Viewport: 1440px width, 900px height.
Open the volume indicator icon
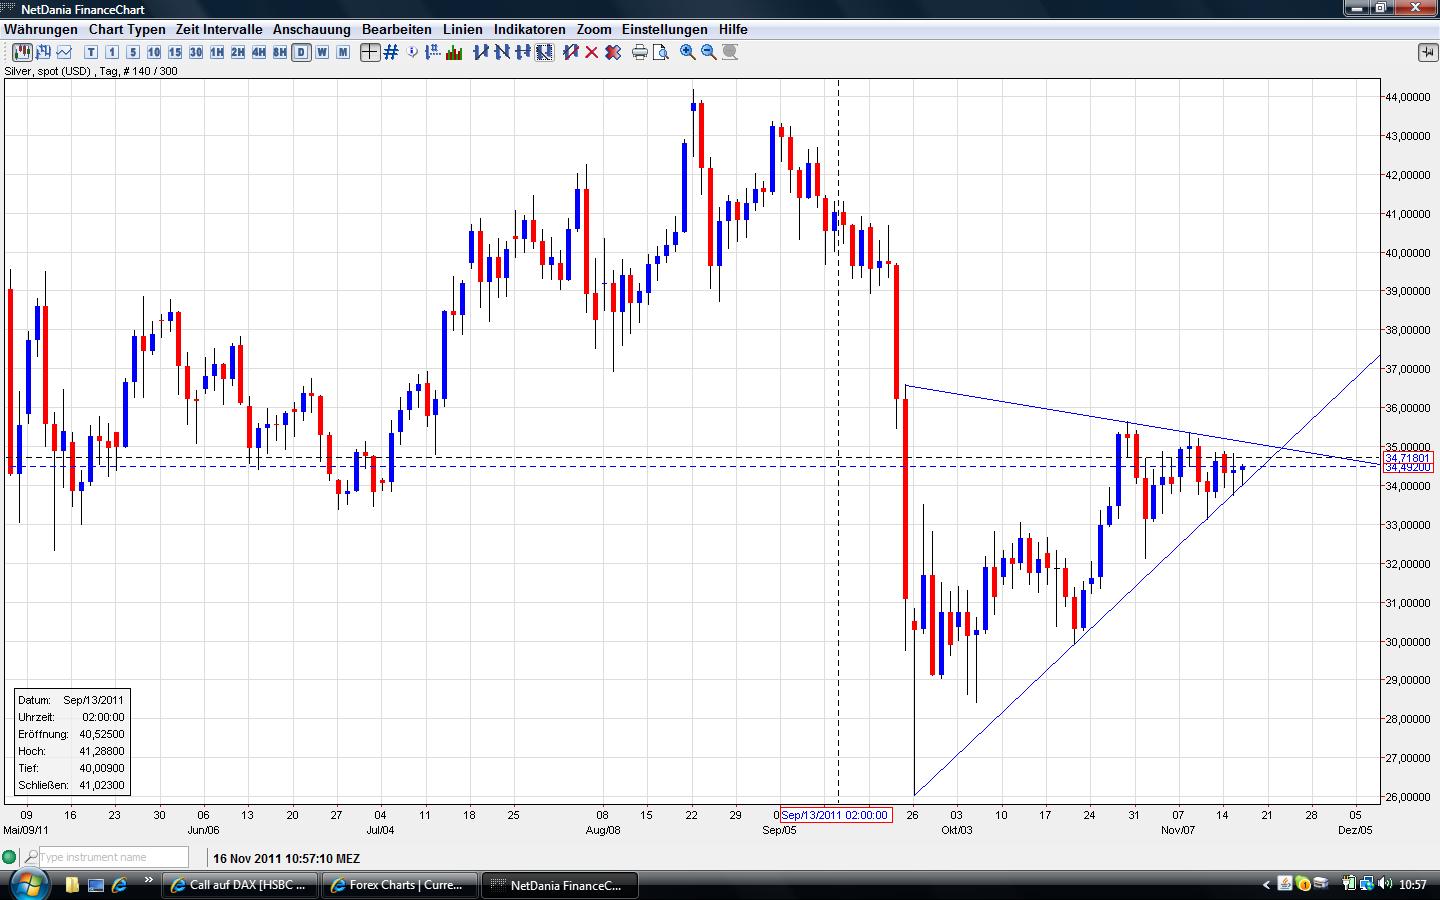454,52
